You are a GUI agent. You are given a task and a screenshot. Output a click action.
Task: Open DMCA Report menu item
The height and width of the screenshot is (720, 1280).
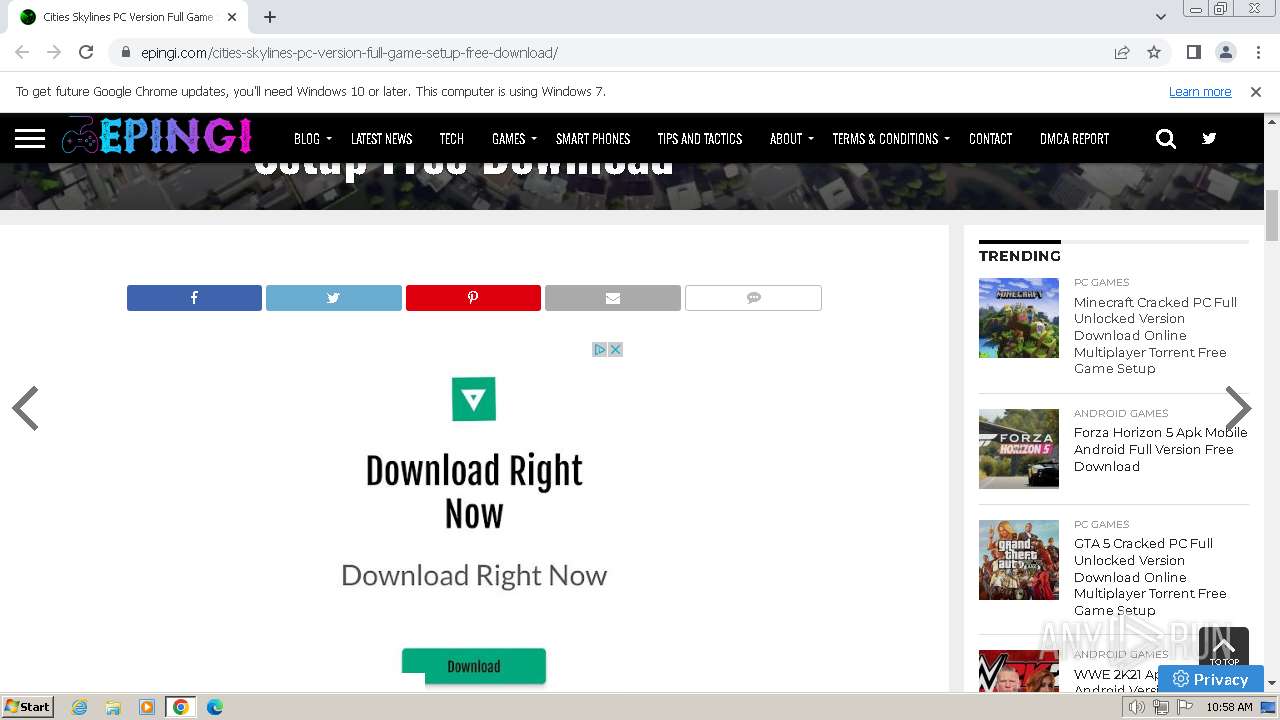1074,139
